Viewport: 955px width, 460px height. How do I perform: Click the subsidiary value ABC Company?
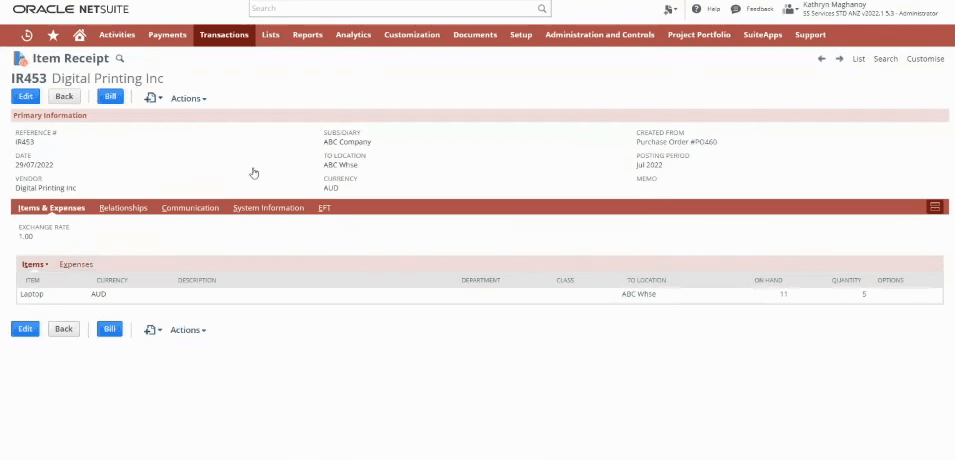347,142
